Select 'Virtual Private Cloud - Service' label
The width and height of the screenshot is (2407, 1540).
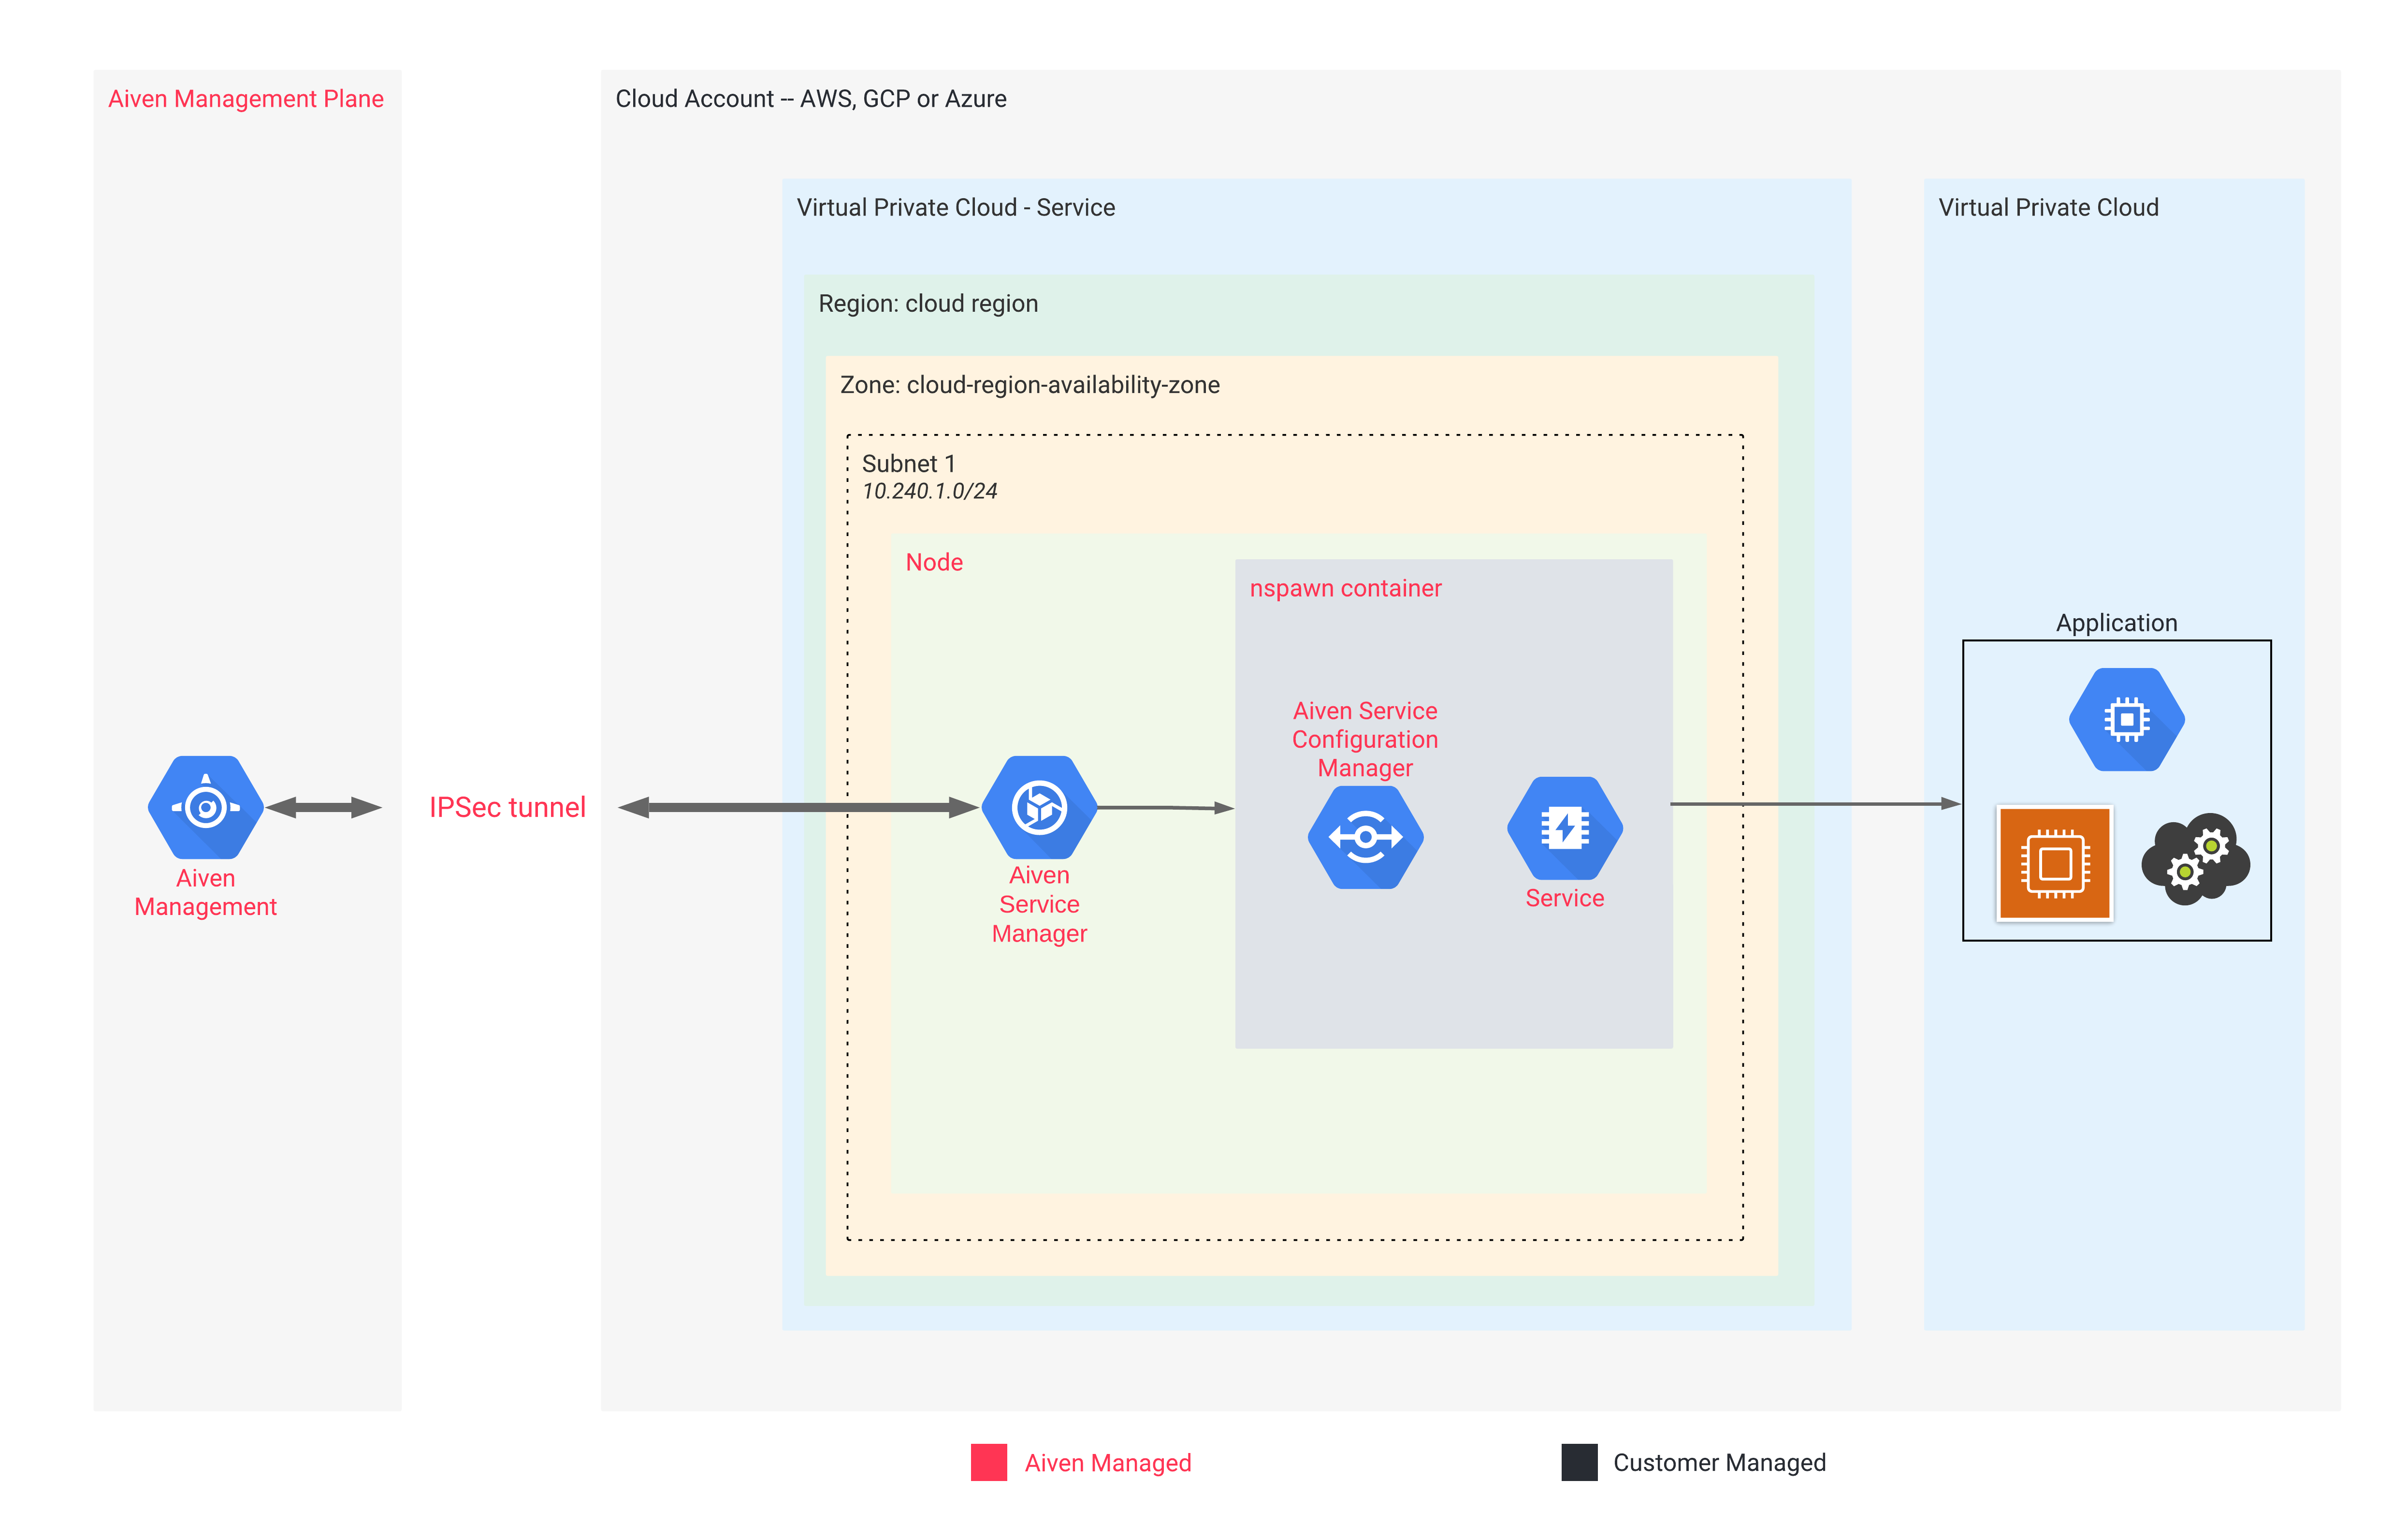(955, 207)
